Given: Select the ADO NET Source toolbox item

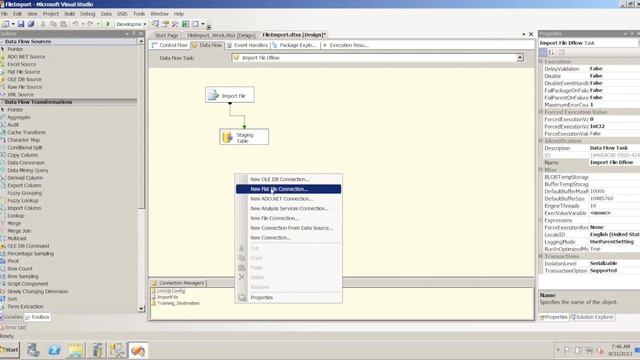Looking at the screenshot, I should coord(26,57).
